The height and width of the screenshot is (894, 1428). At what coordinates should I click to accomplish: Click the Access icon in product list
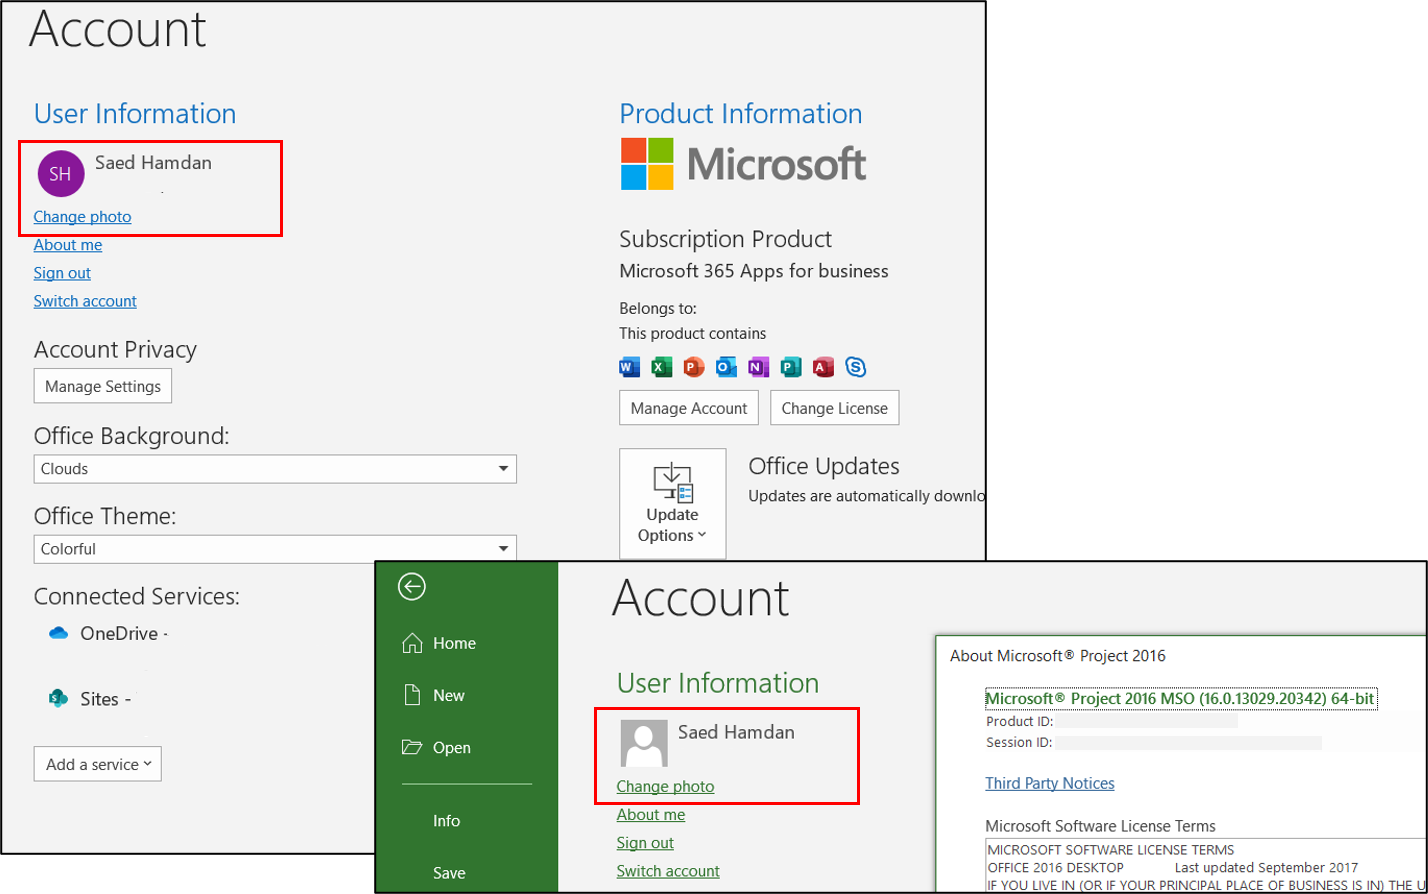pos(823,367)
